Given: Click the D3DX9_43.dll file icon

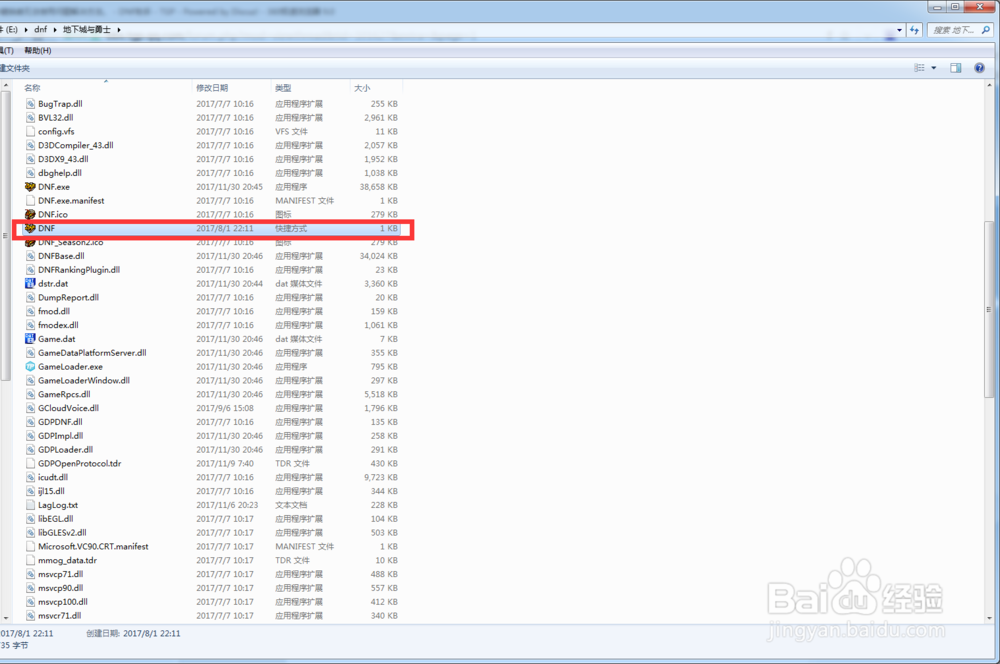Looking at the screenshot, I should tap(30, 159).
